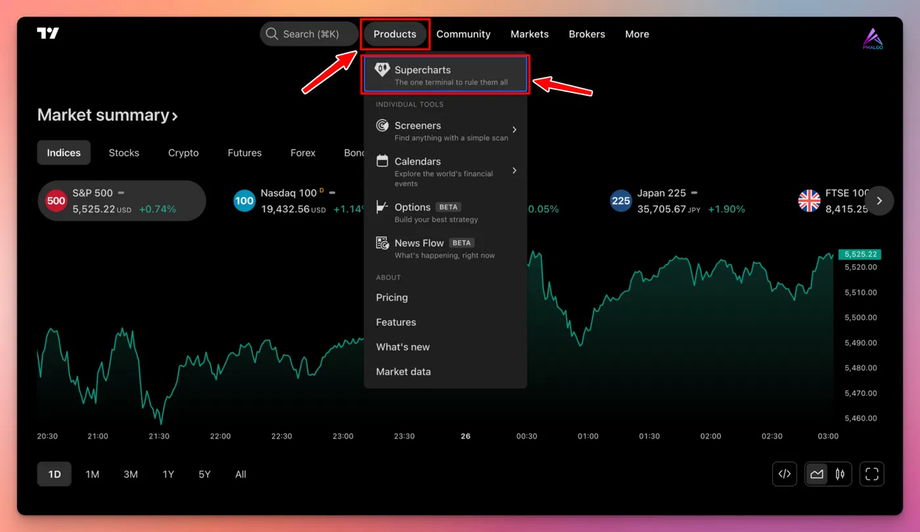
Task: Click the Screeners radar icon
Action: pos(382,125)
